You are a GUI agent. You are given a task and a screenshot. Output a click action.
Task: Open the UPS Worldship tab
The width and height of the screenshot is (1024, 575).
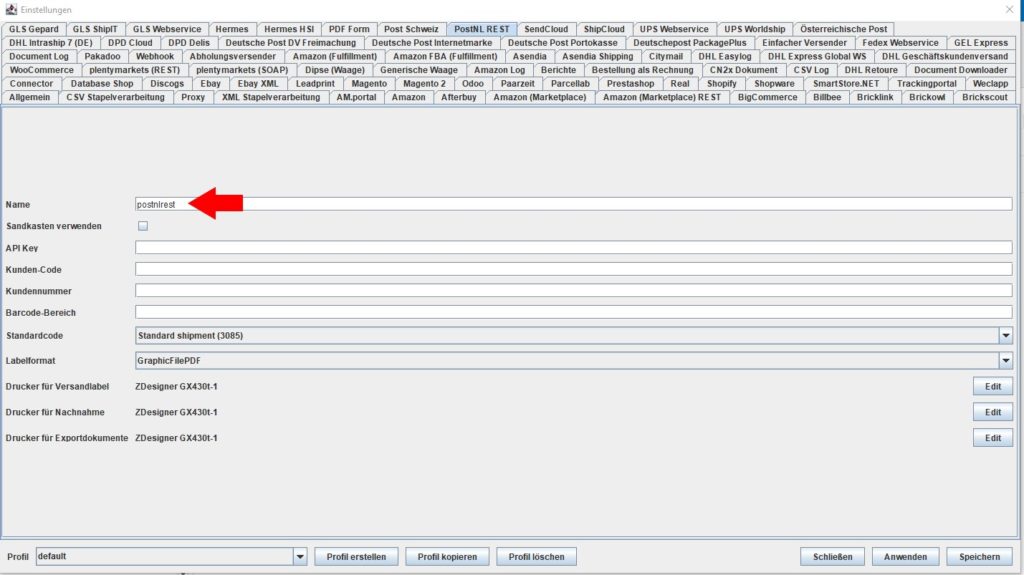point(754,29)
